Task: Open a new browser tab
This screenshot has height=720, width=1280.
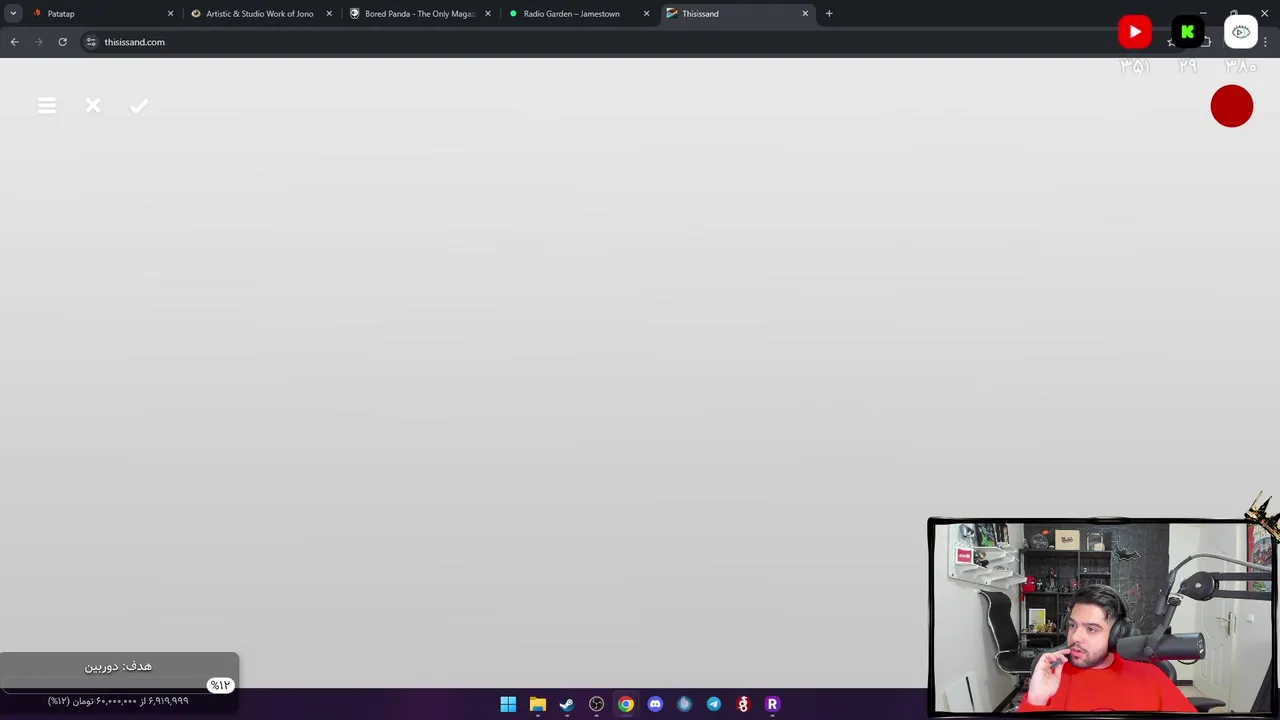Action: [x=829, y=14]
